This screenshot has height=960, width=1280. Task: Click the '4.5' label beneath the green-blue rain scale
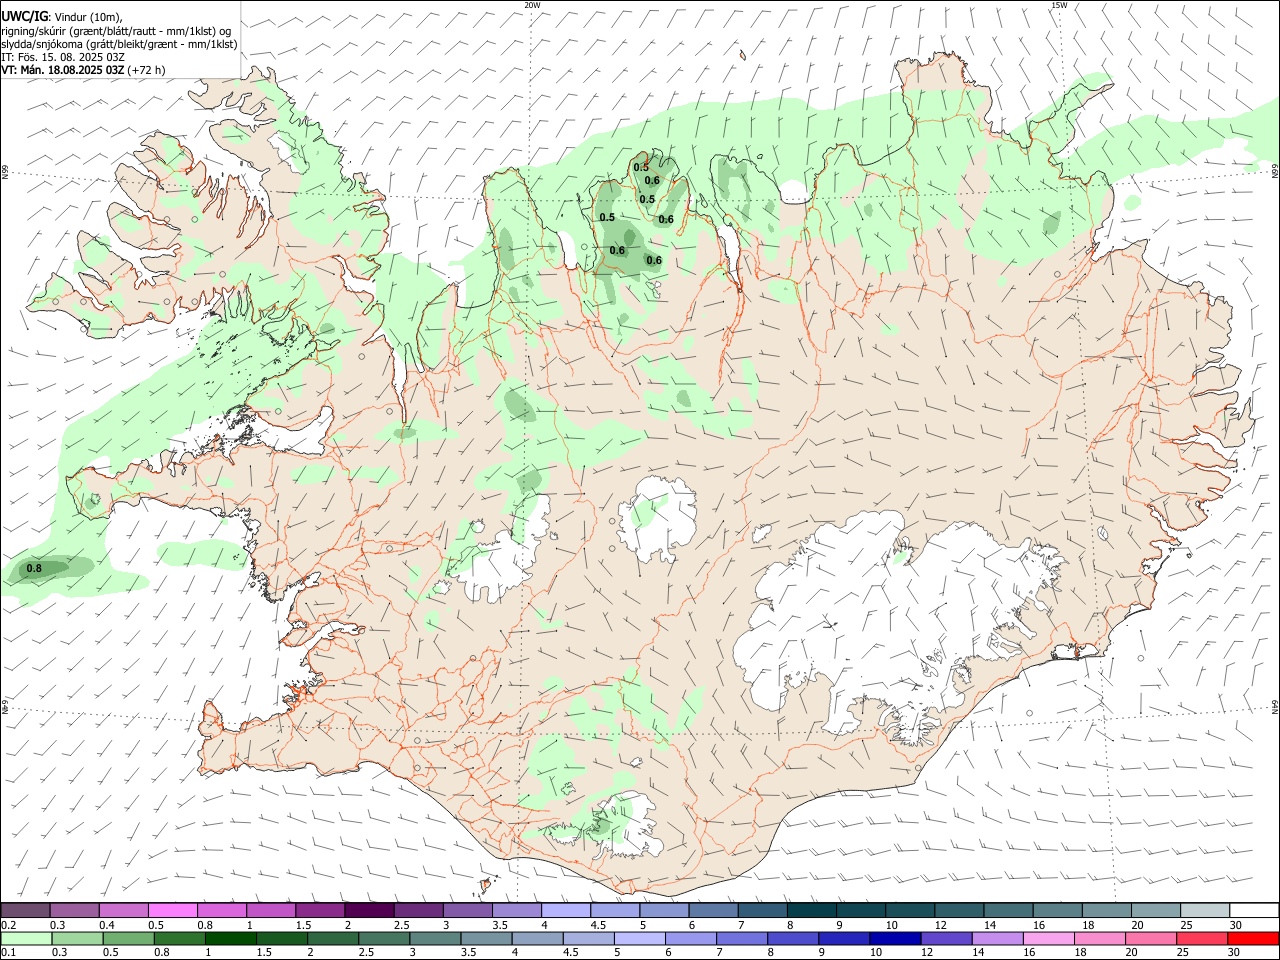click(x=570, y=953)
